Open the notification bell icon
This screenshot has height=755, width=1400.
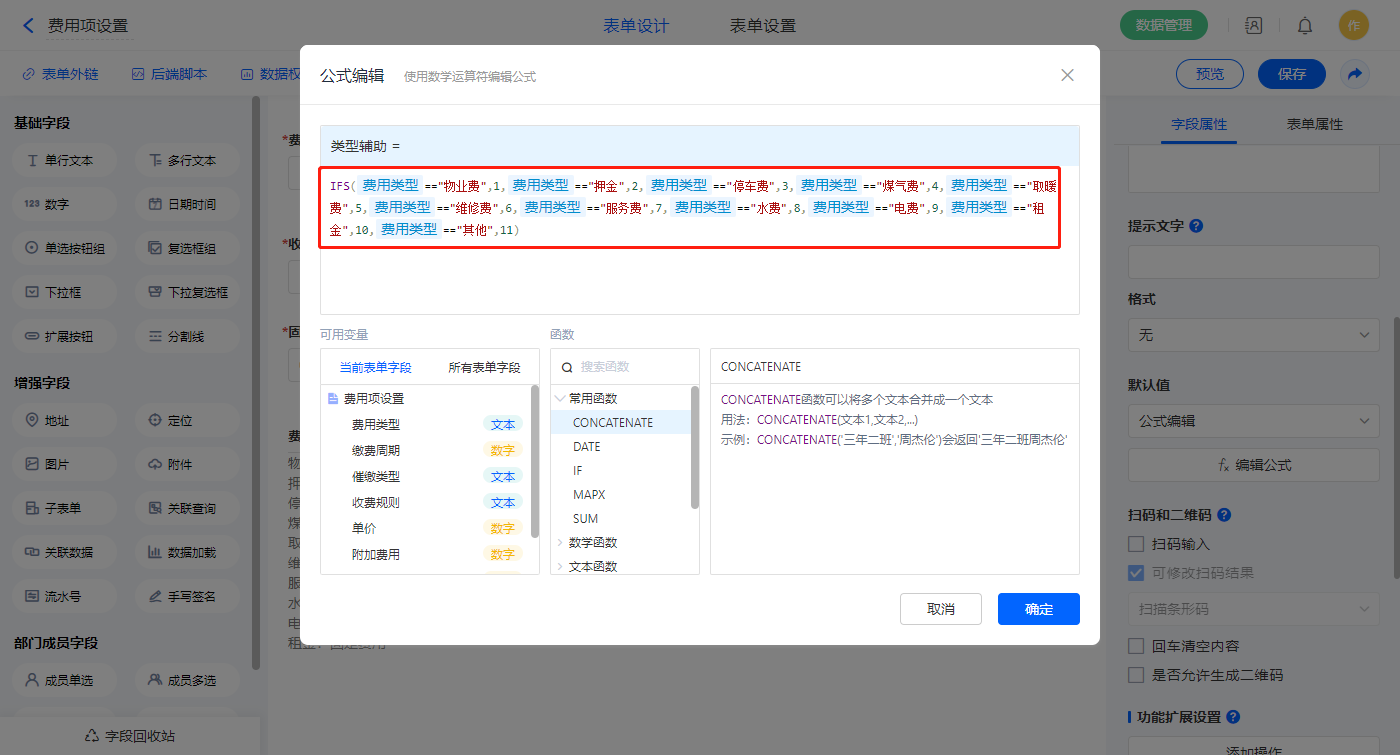(1305, 26)
